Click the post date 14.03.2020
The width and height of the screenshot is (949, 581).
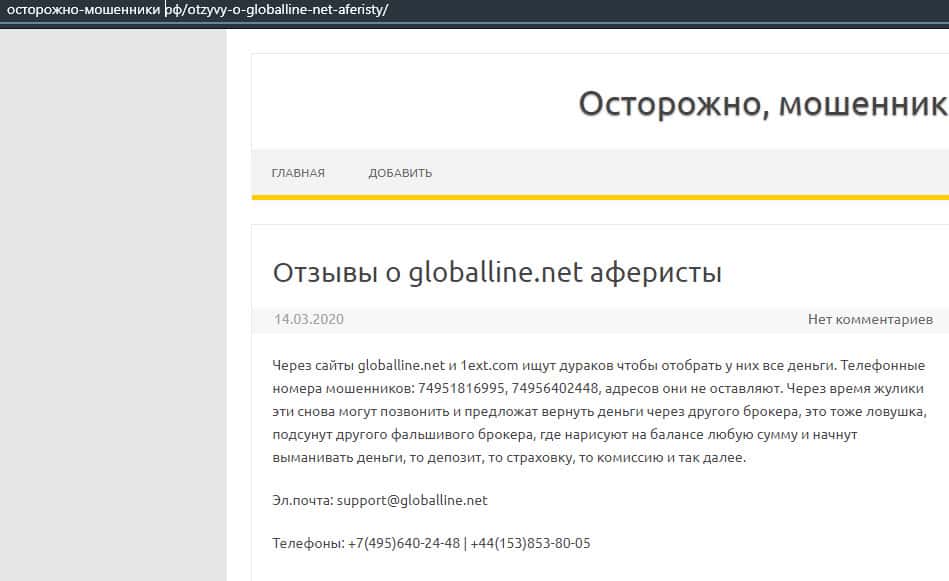(x=309, y=320)
